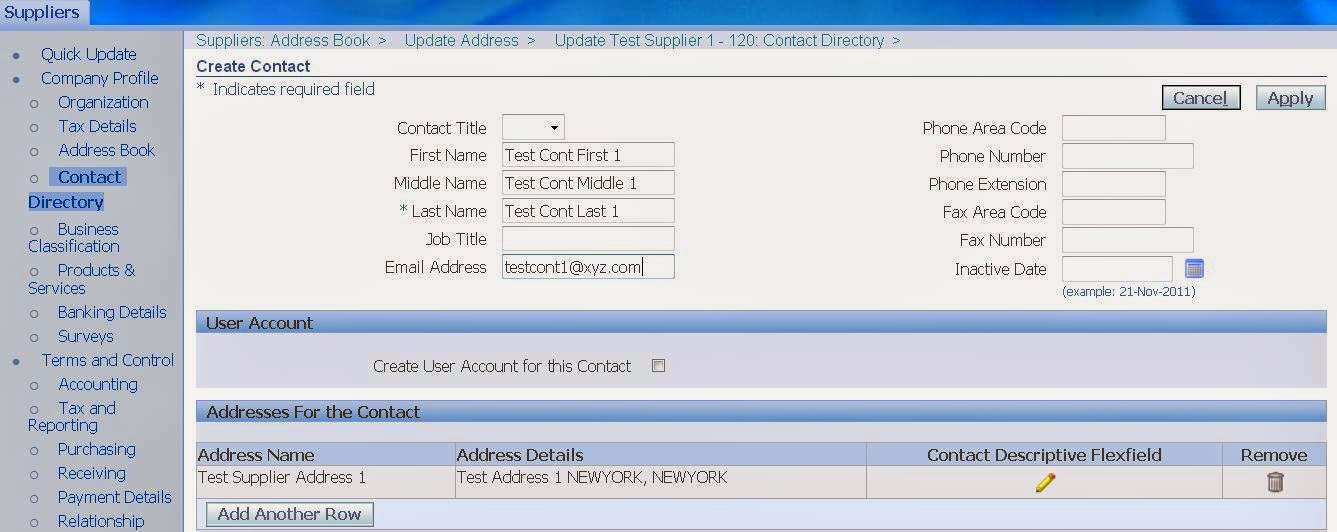Click the Phone Extension field
The width and height of the screenshot is (1337, 532).
coord(1114,184)
